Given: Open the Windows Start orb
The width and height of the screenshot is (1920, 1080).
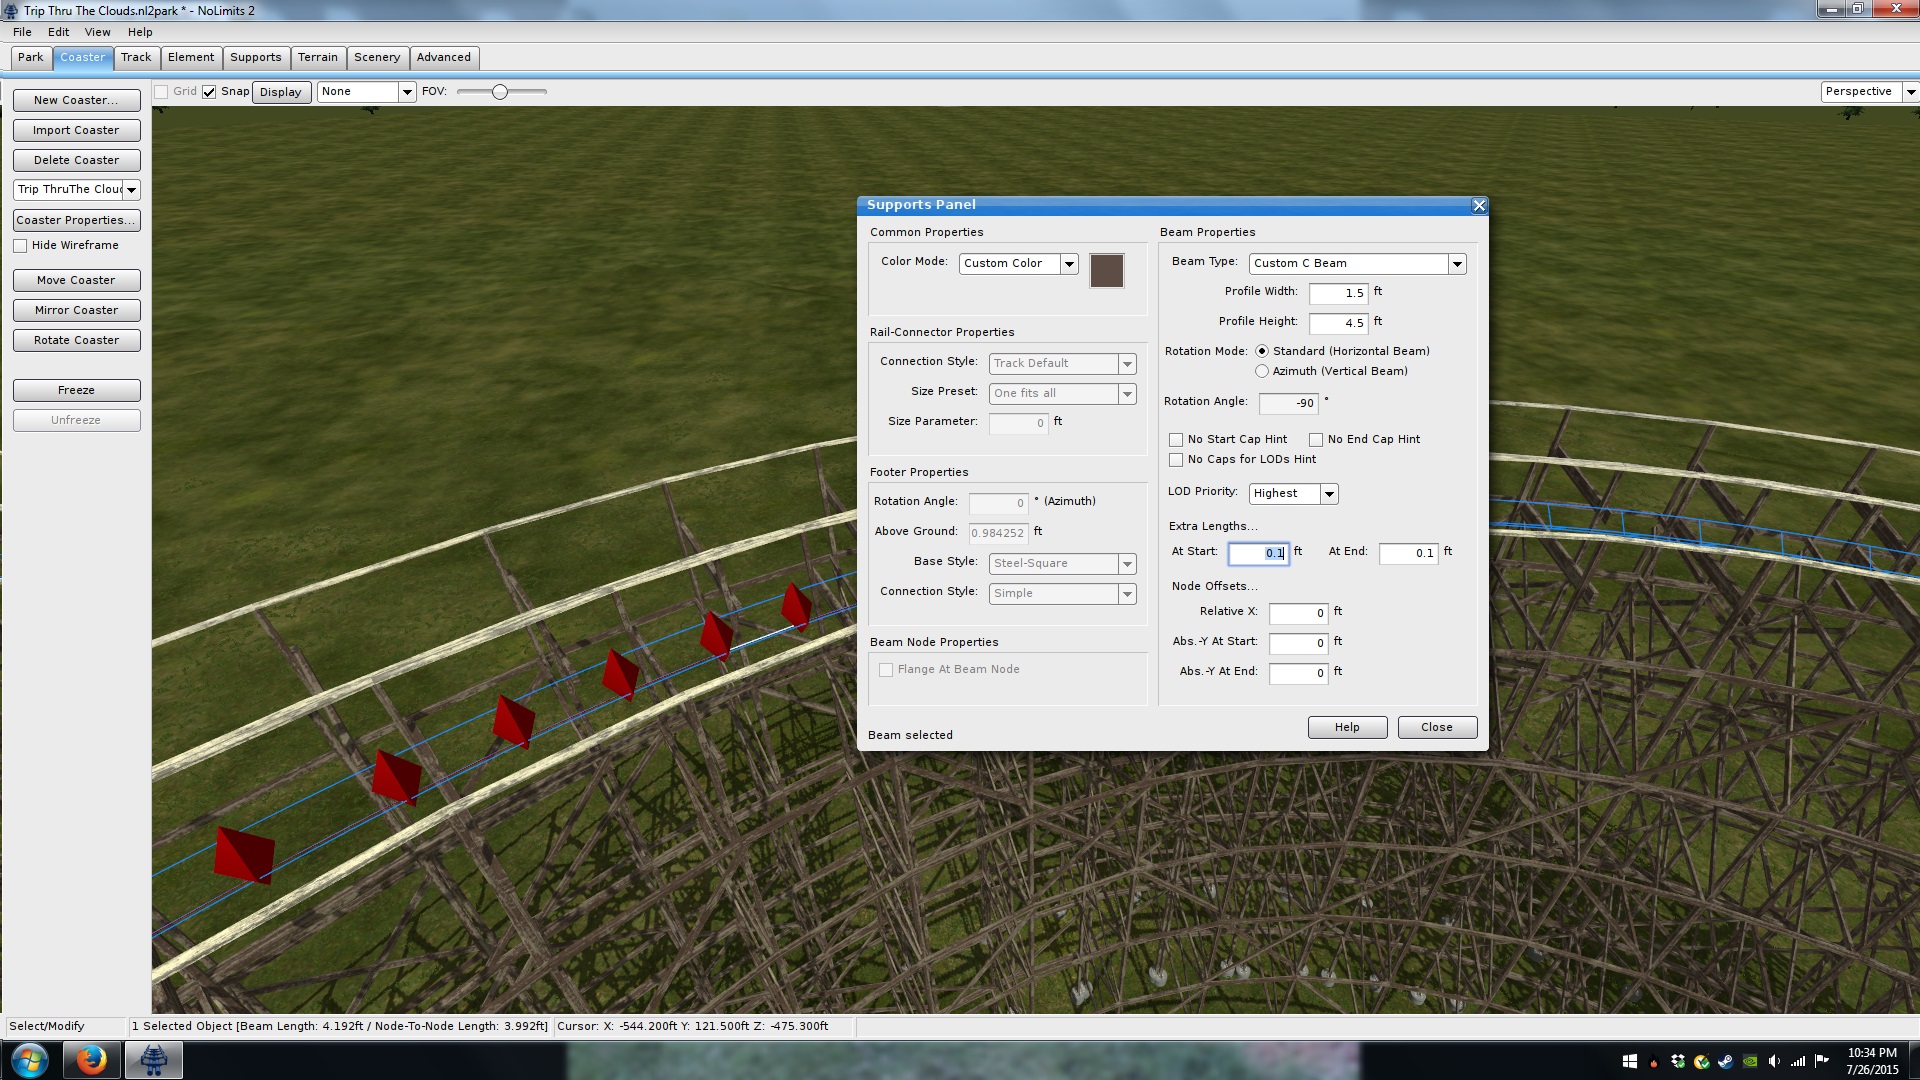Looking at the screenshot, I should pyautogui.click(x=29, y=1060).
